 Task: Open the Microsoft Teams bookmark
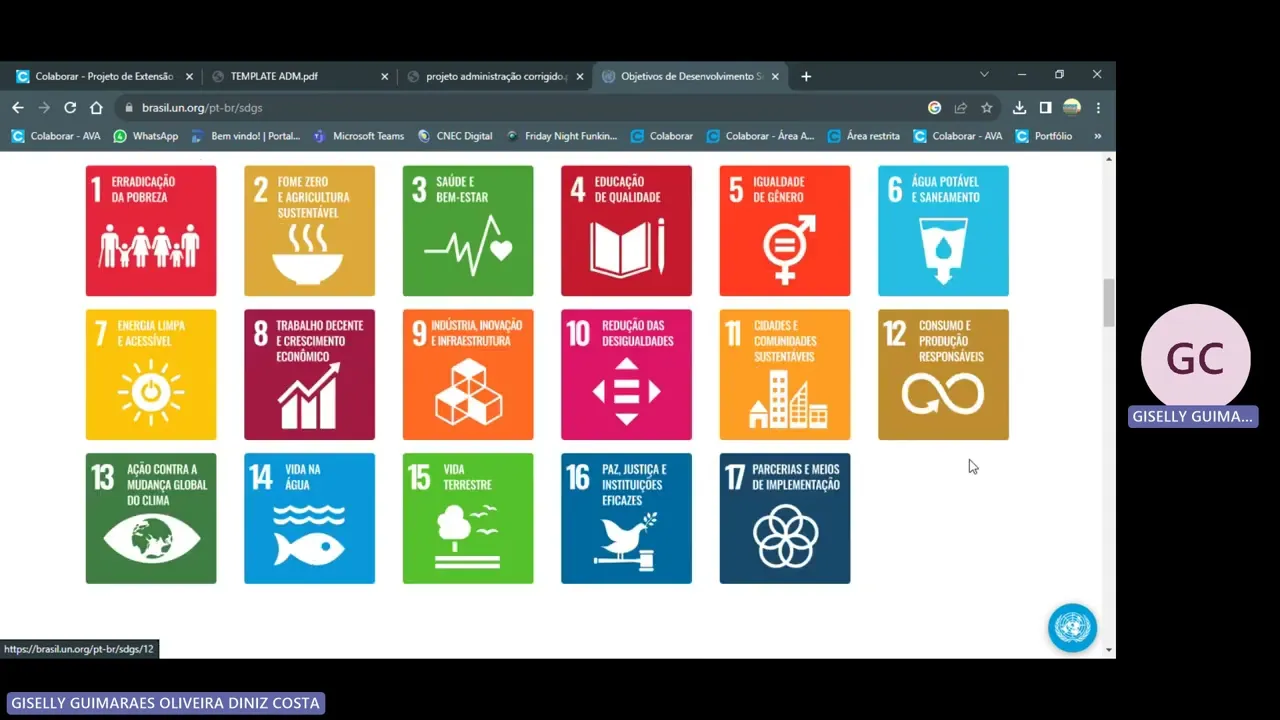tap(359, 136)
